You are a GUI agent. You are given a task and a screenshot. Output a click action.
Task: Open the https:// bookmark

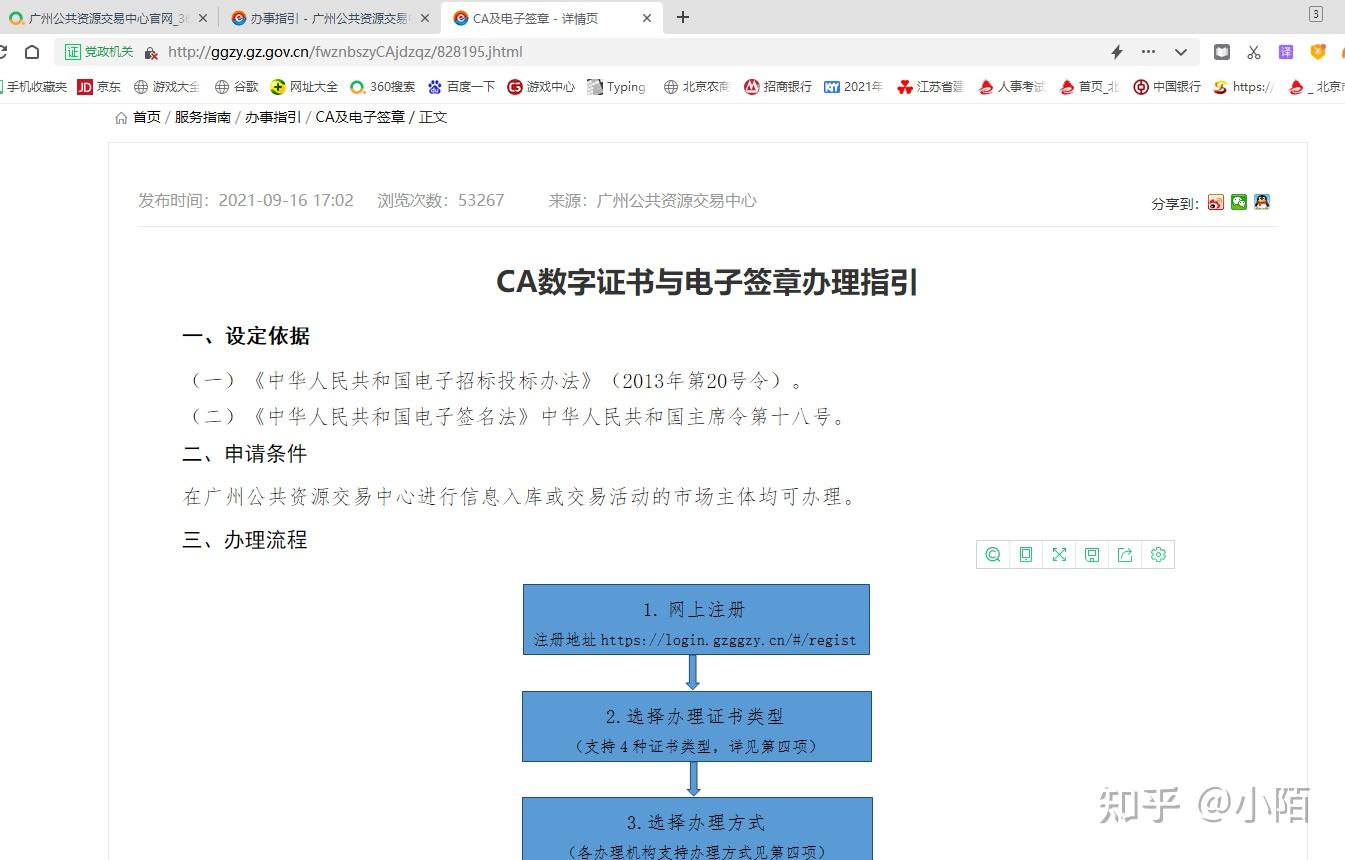click(1243, 87)
